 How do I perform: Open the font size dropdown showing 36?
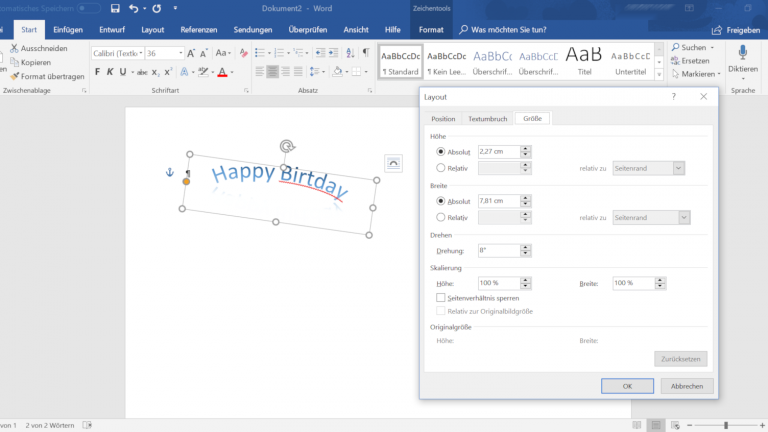coord(182,53)
